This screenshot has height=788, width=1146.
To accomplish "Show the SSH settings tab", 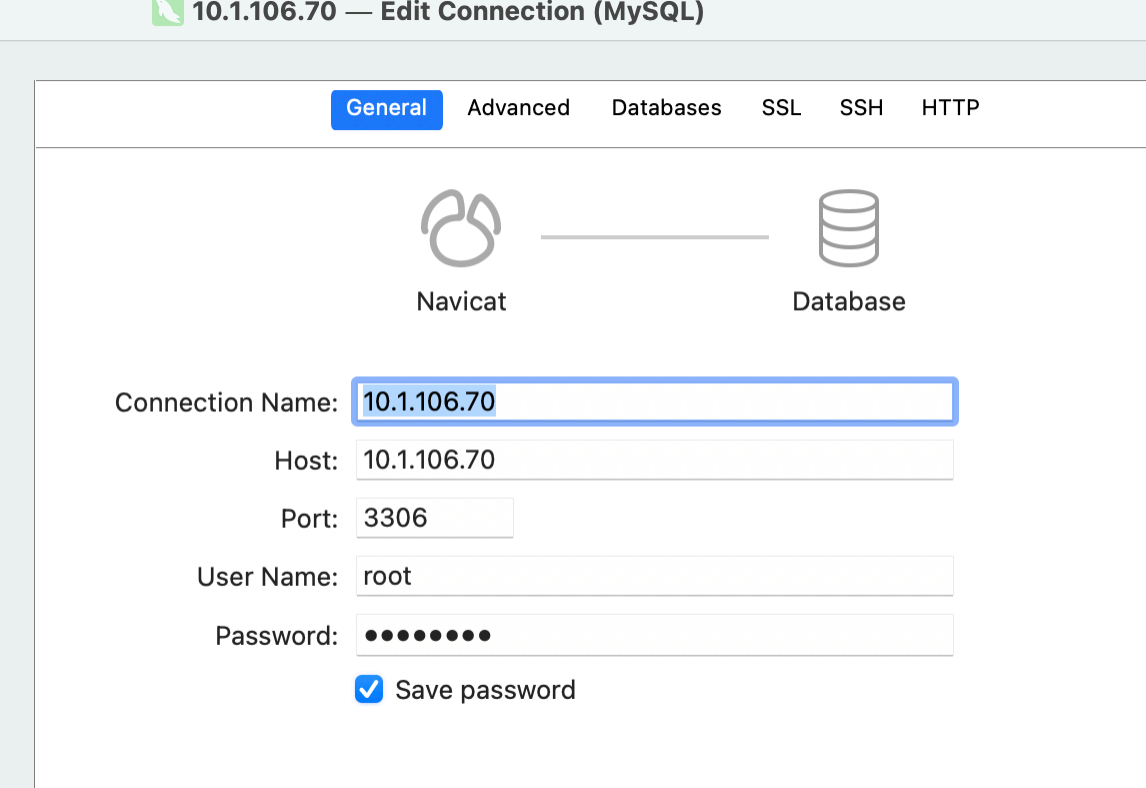I will (x=861, y=108).
